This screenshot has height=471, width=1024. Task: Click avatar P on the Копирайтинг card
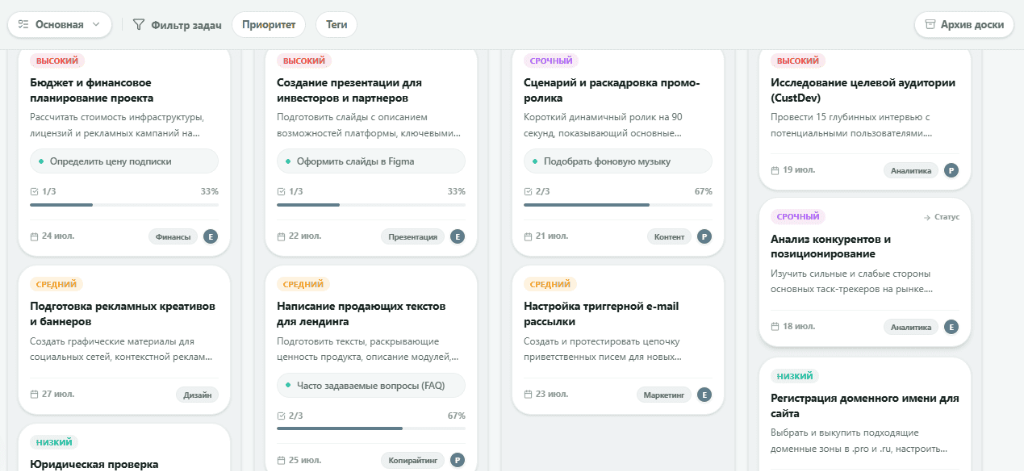(x=457, y=460)
